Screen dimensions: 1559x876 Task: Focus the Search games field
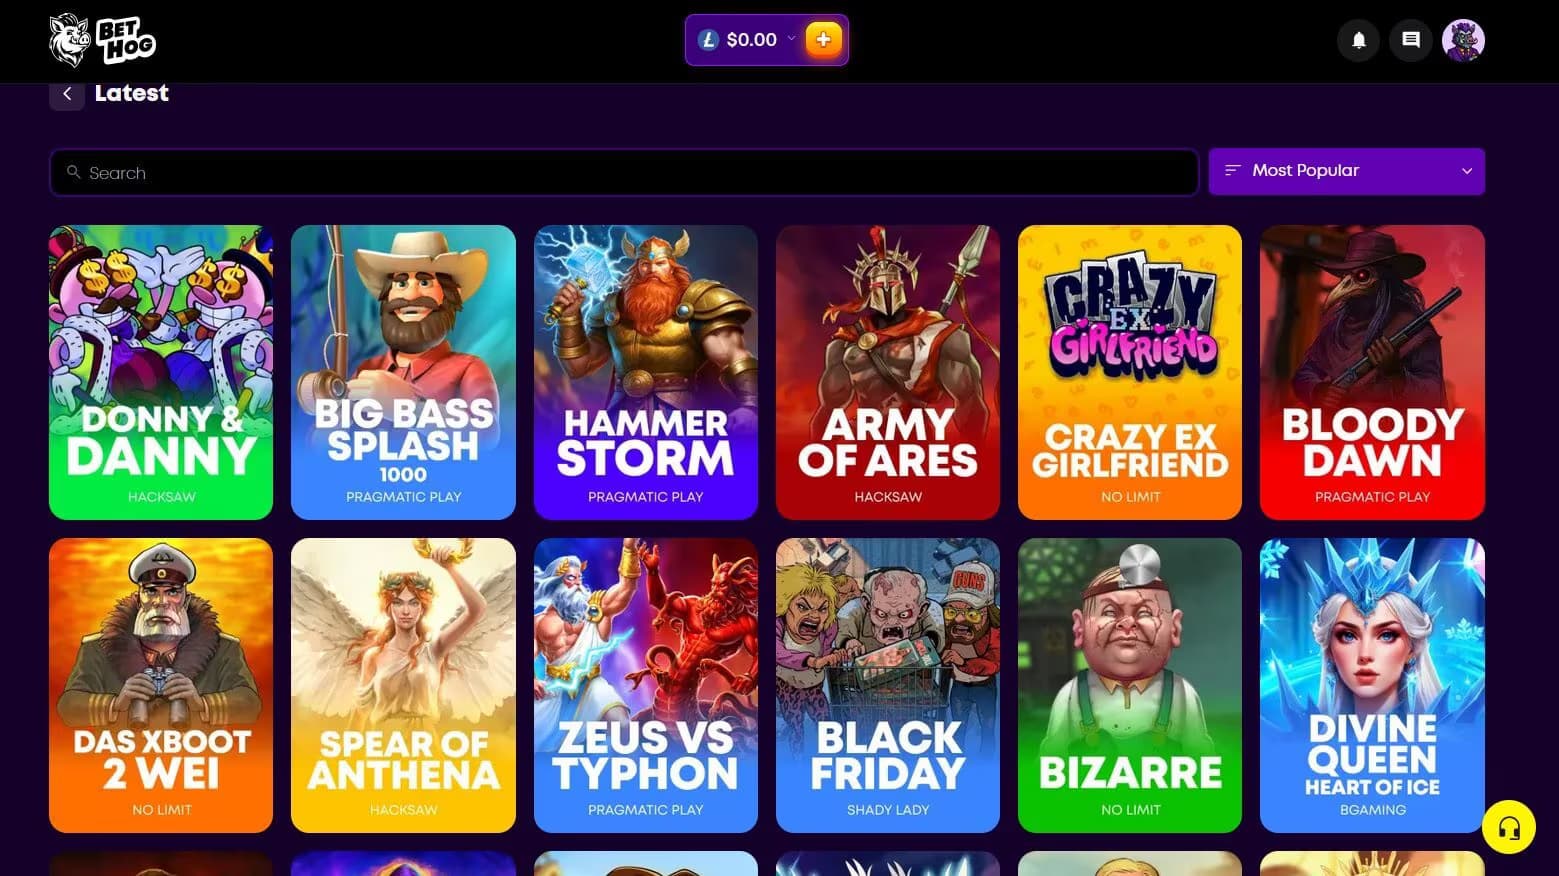[624, 173]
